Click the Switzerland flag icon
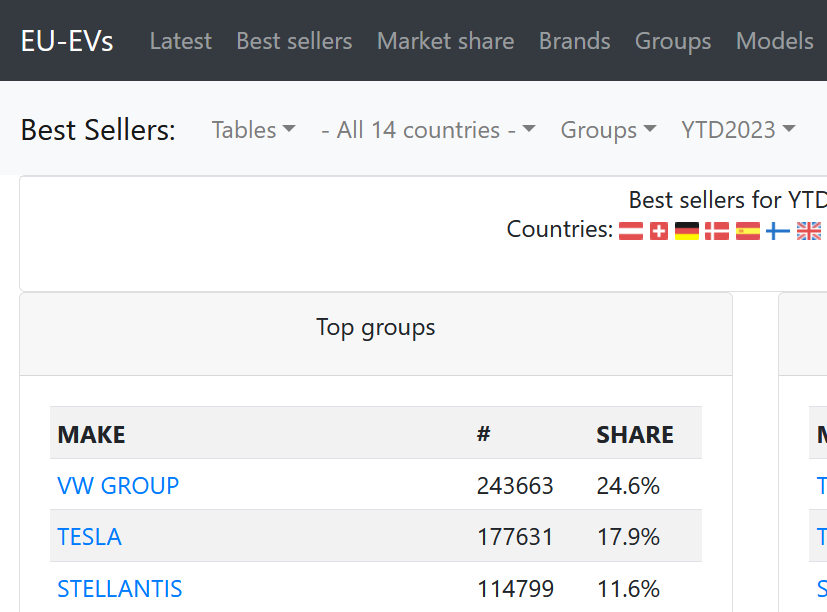Screen dimensions: 827x612 (x=659, y=231)
